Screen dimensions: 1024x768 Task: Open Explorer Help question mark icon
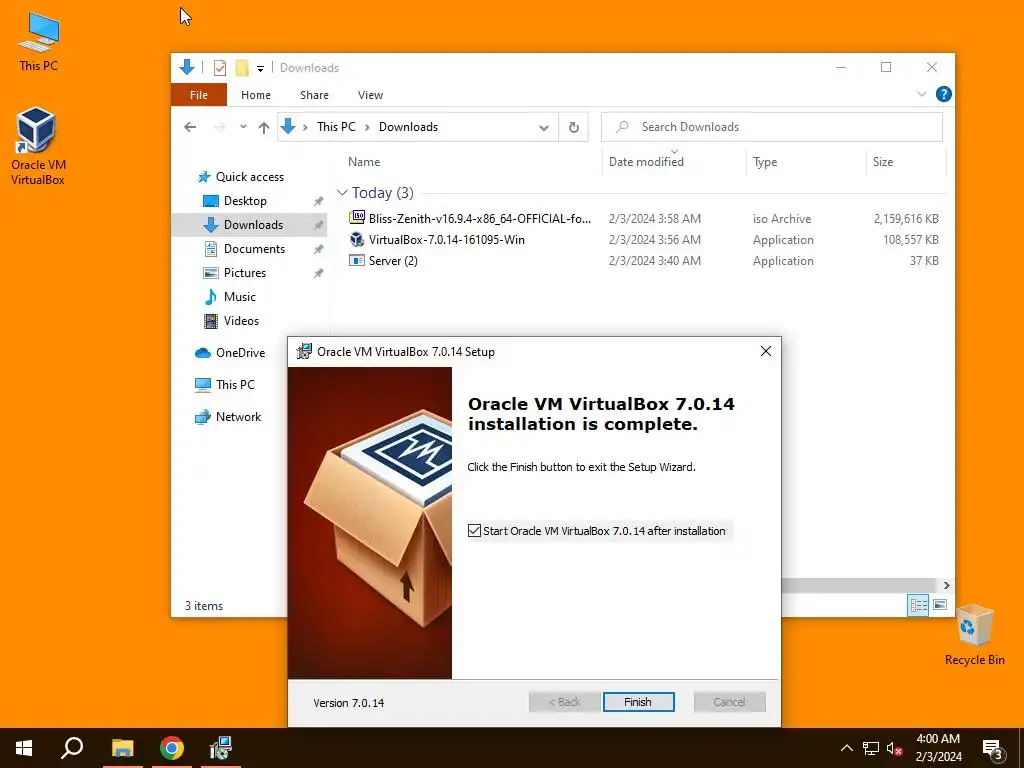pyautogui.click(x=943, y=94)
